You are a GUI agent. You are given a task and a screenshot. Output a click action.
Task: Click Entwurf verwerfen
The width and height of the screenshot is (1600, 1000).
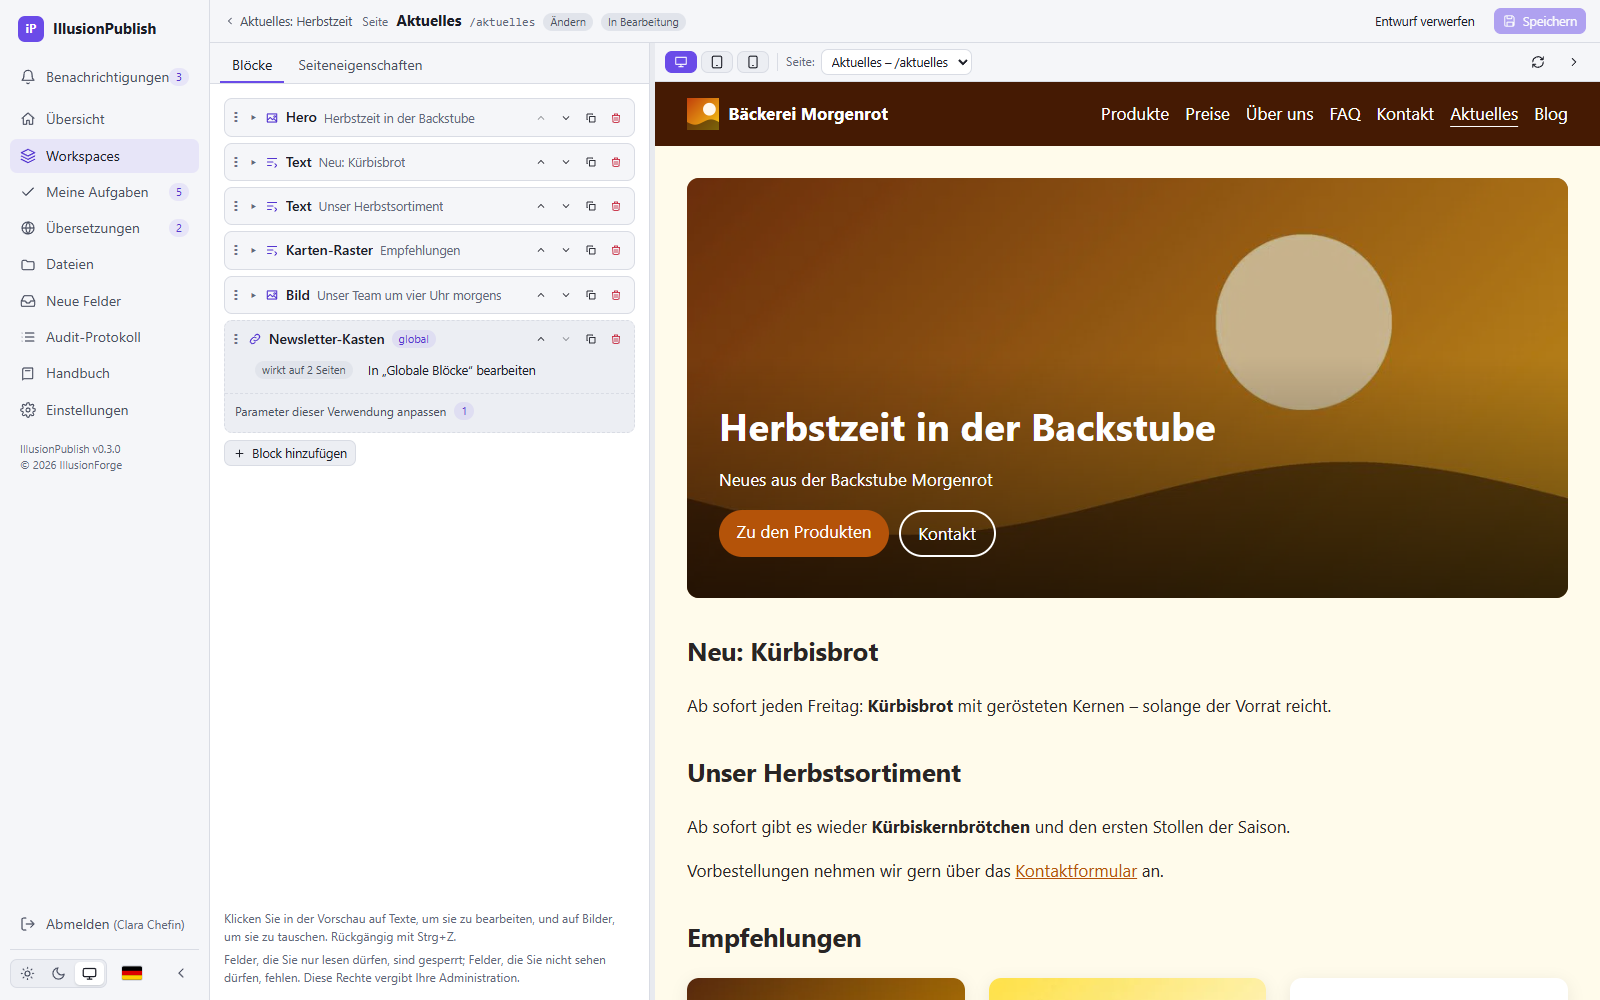[1424, 21]
